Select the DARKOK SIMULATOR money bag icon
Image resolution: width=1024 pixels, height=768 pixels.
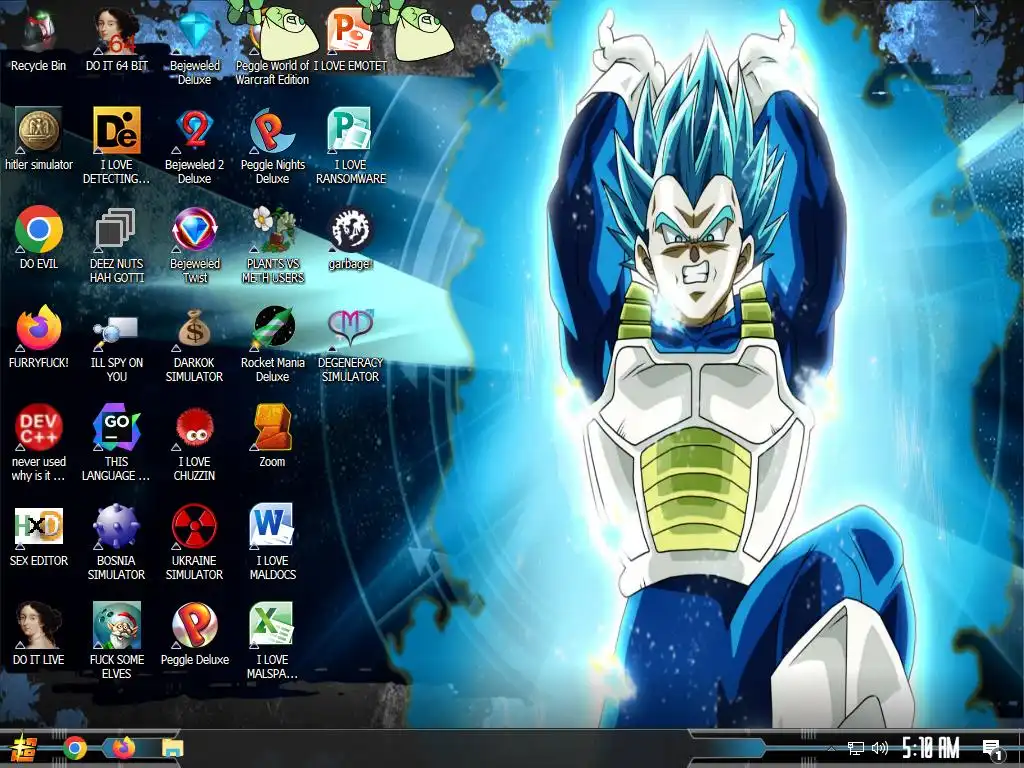click(195, 328)
